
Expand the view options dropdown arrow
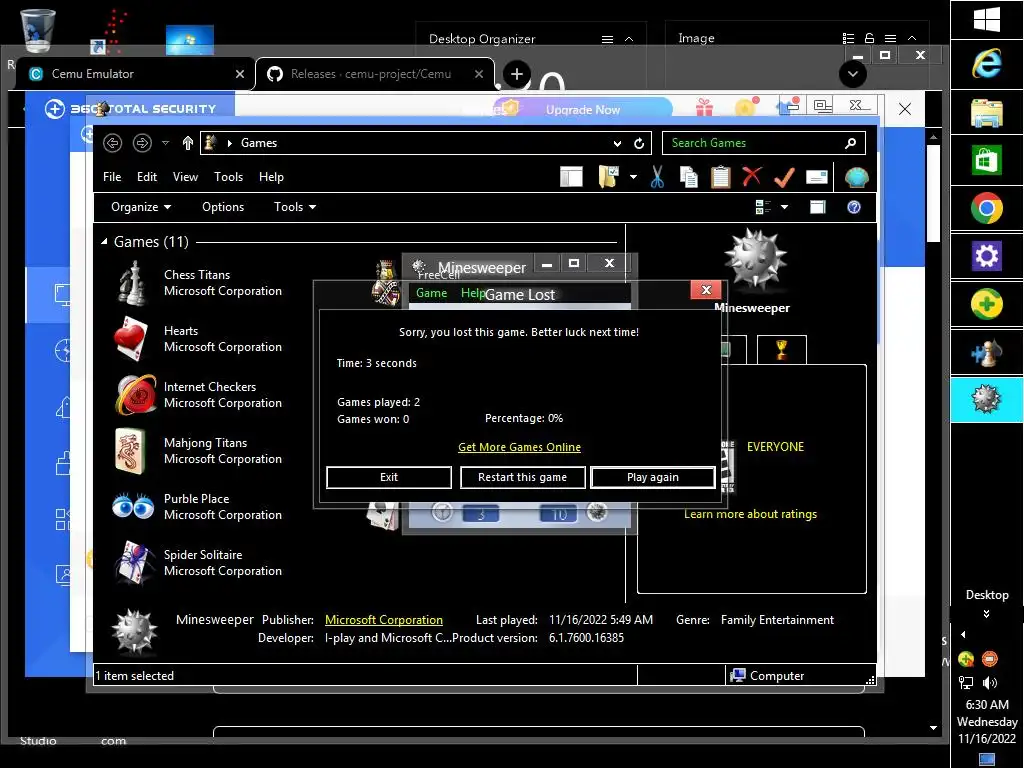point(784,207)
